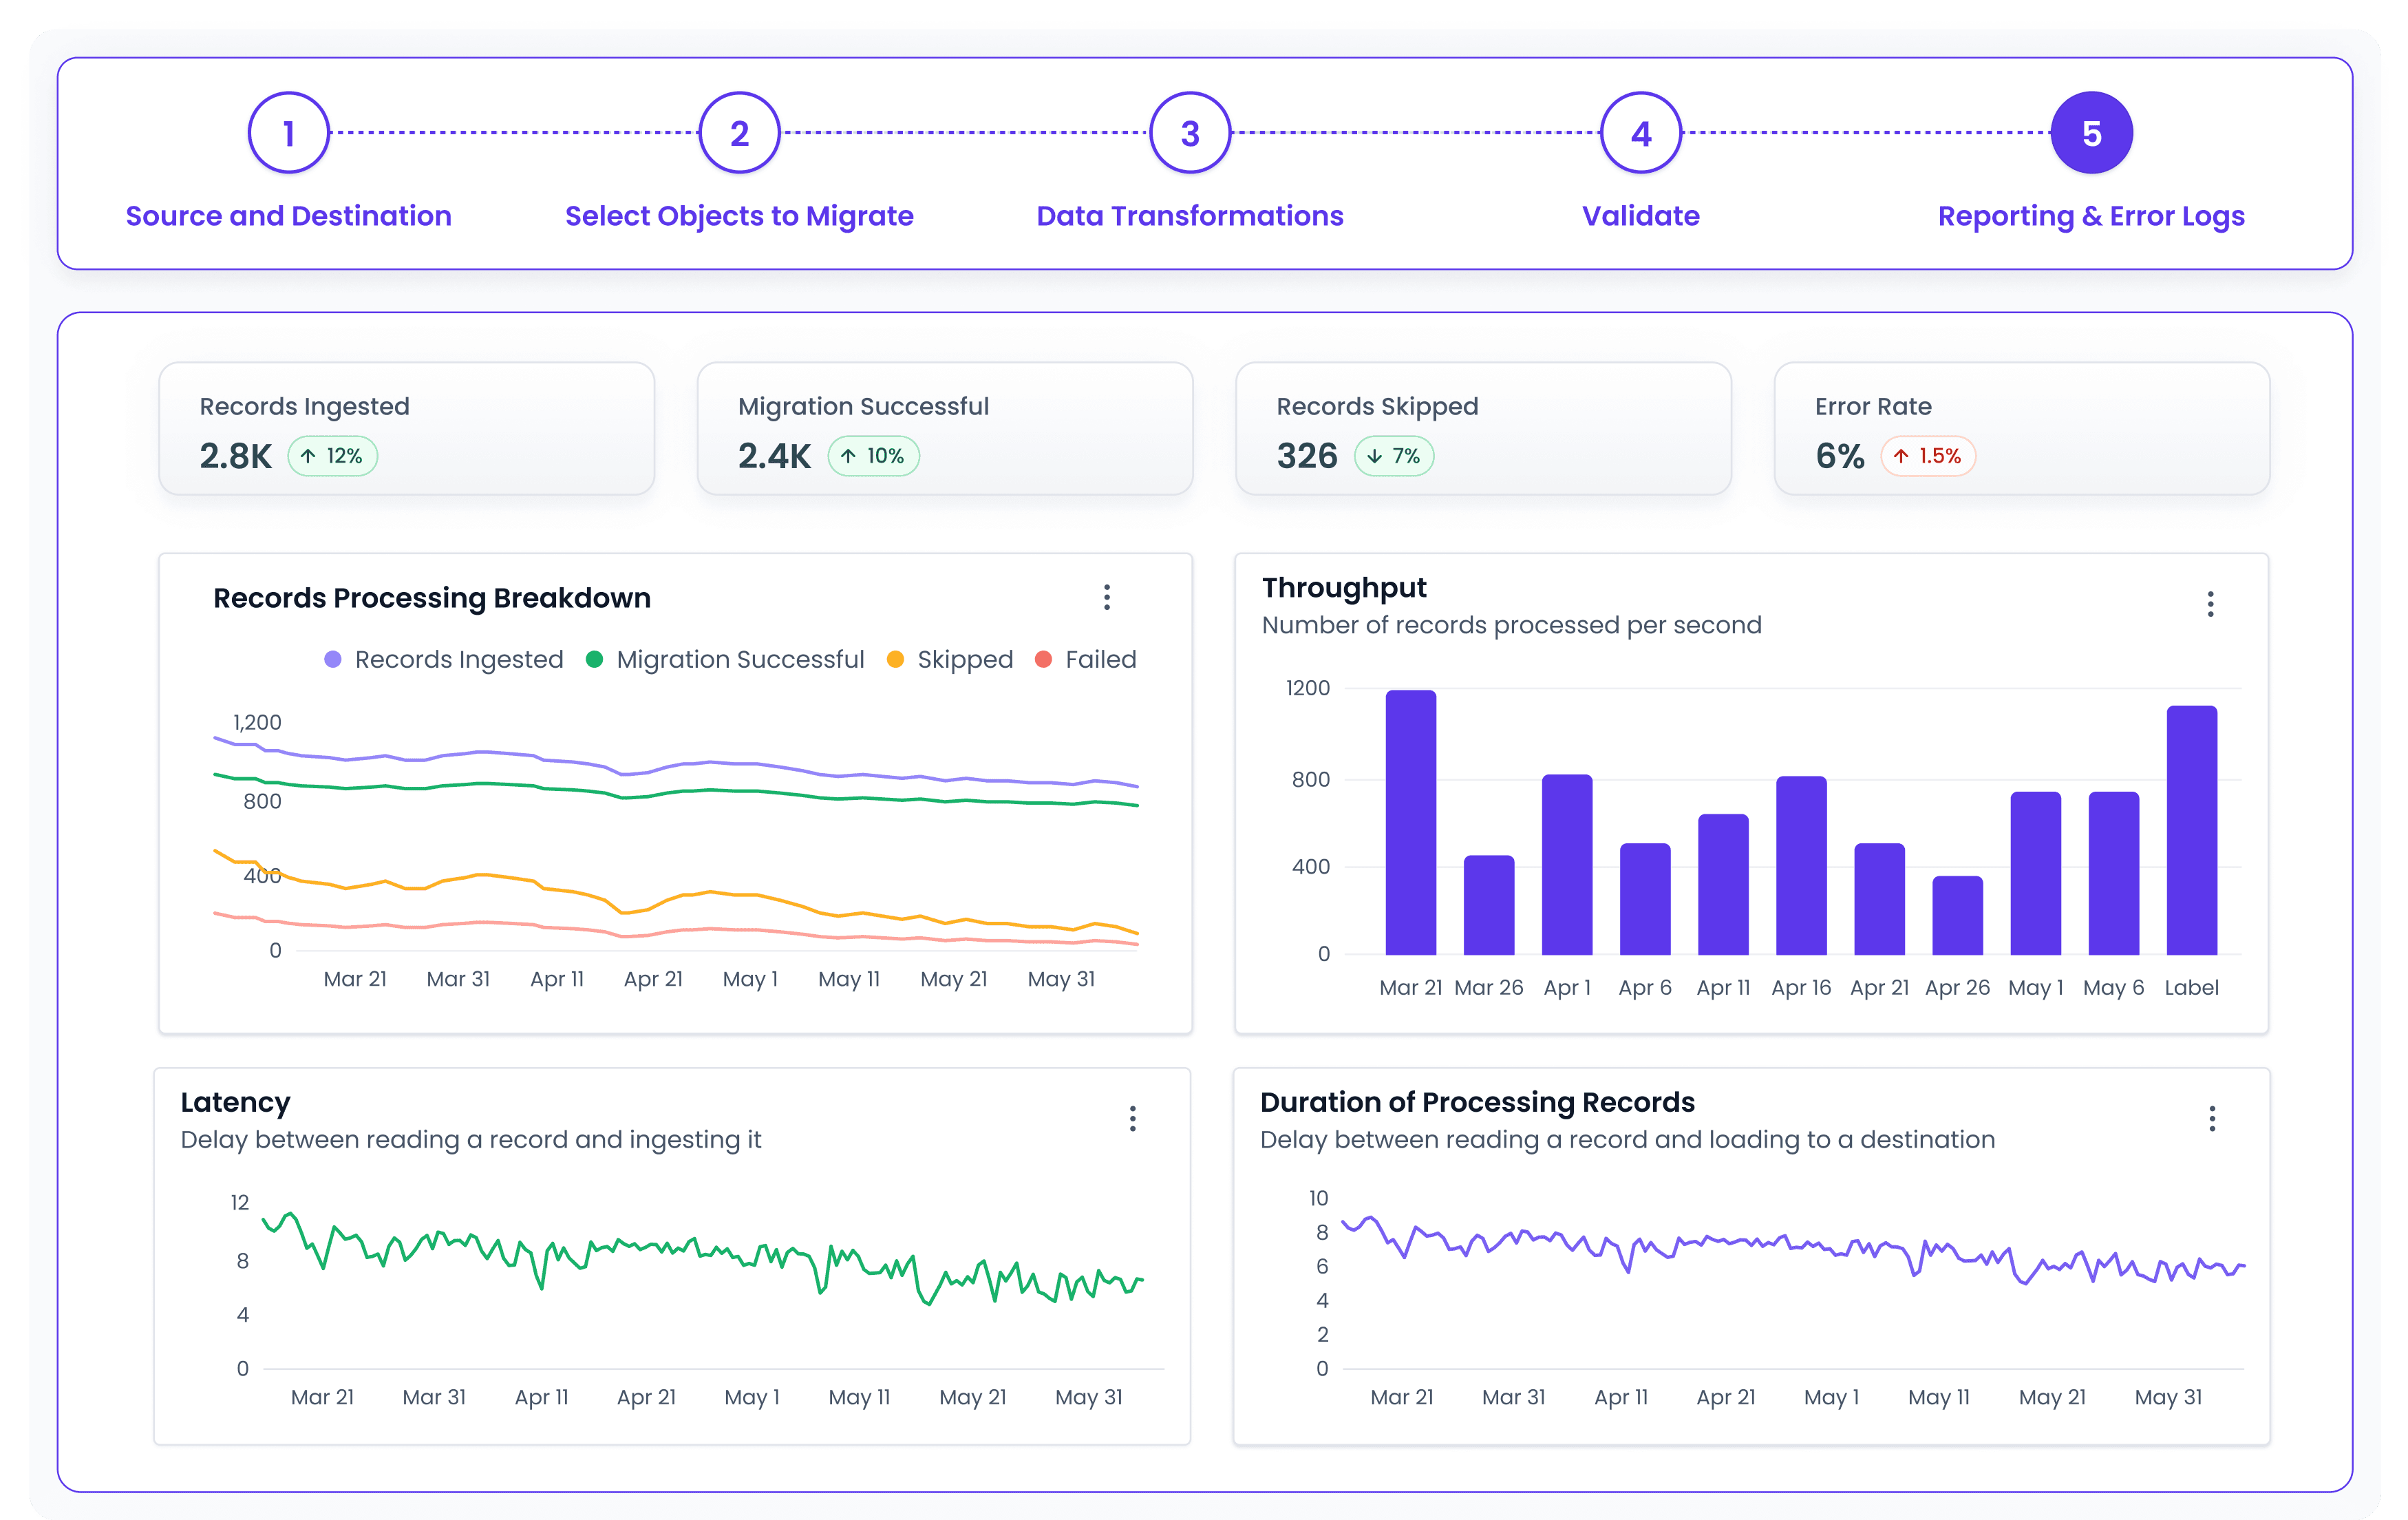
Task: Click step 2 circle in stepper
Action: 739,133
